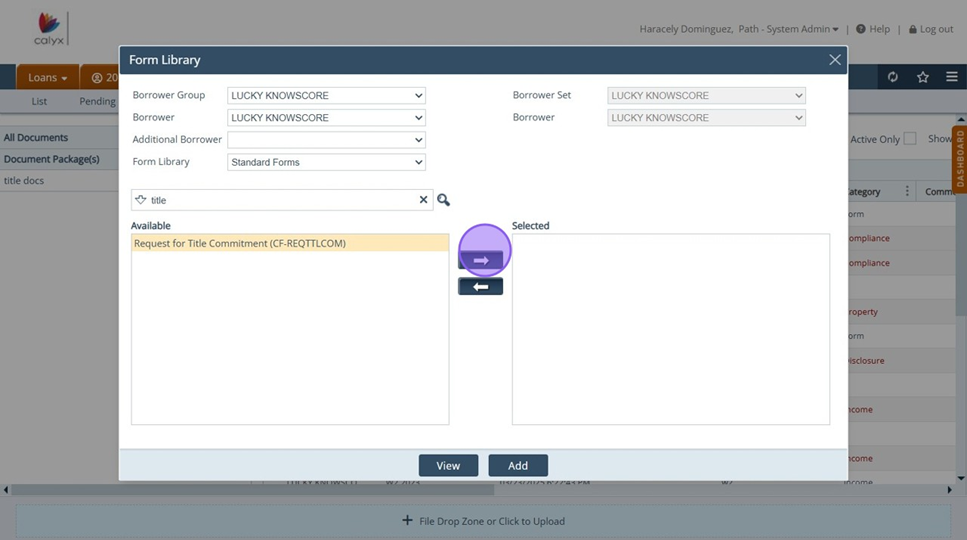Switch to the Pending tab
Screen dimensions: 967x540
[97, 101]
